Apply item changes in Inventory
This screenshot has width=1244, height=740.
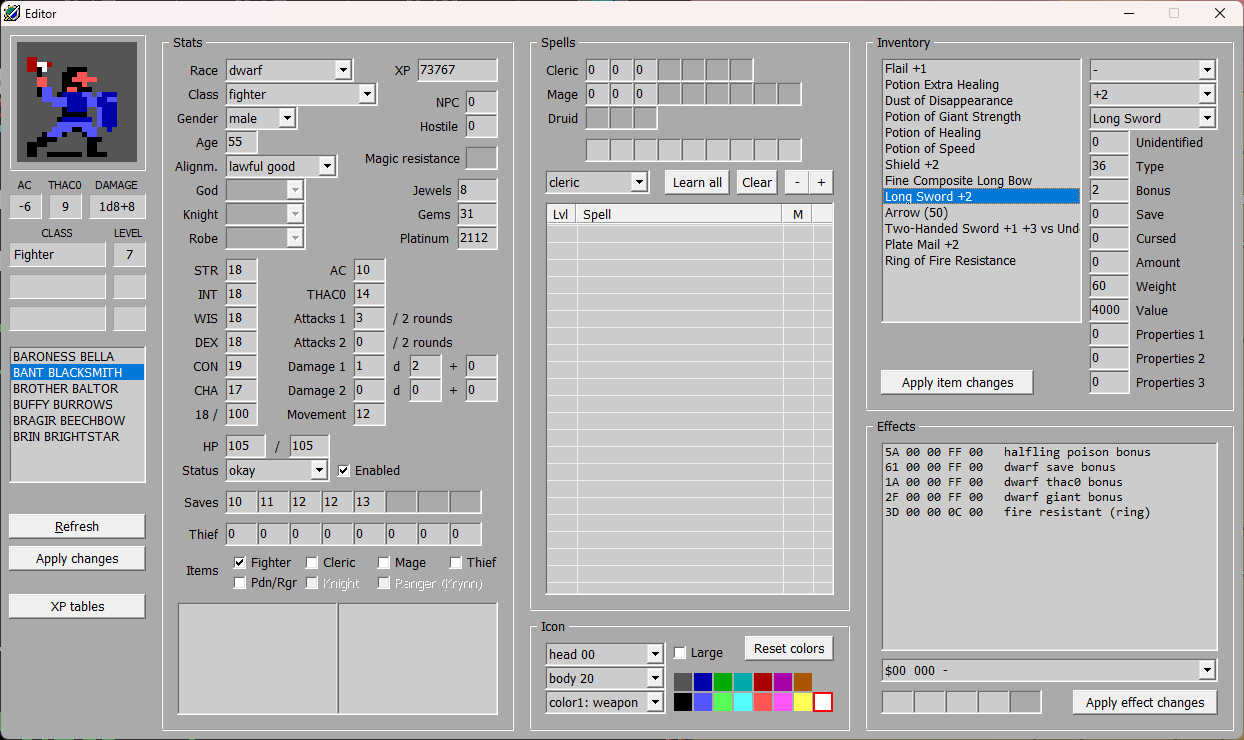click(x=956, y=382)
